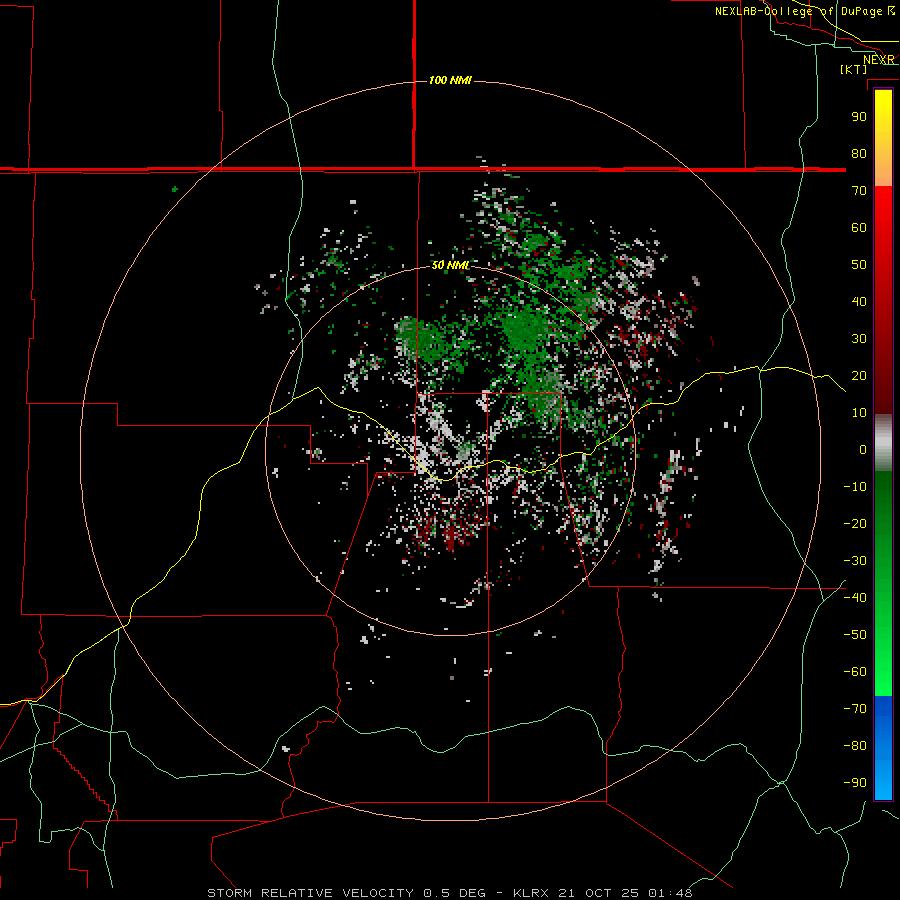900x900 pixels.
Task: Click the KLRX radar site identifier
Action: (x=532, y=893)
